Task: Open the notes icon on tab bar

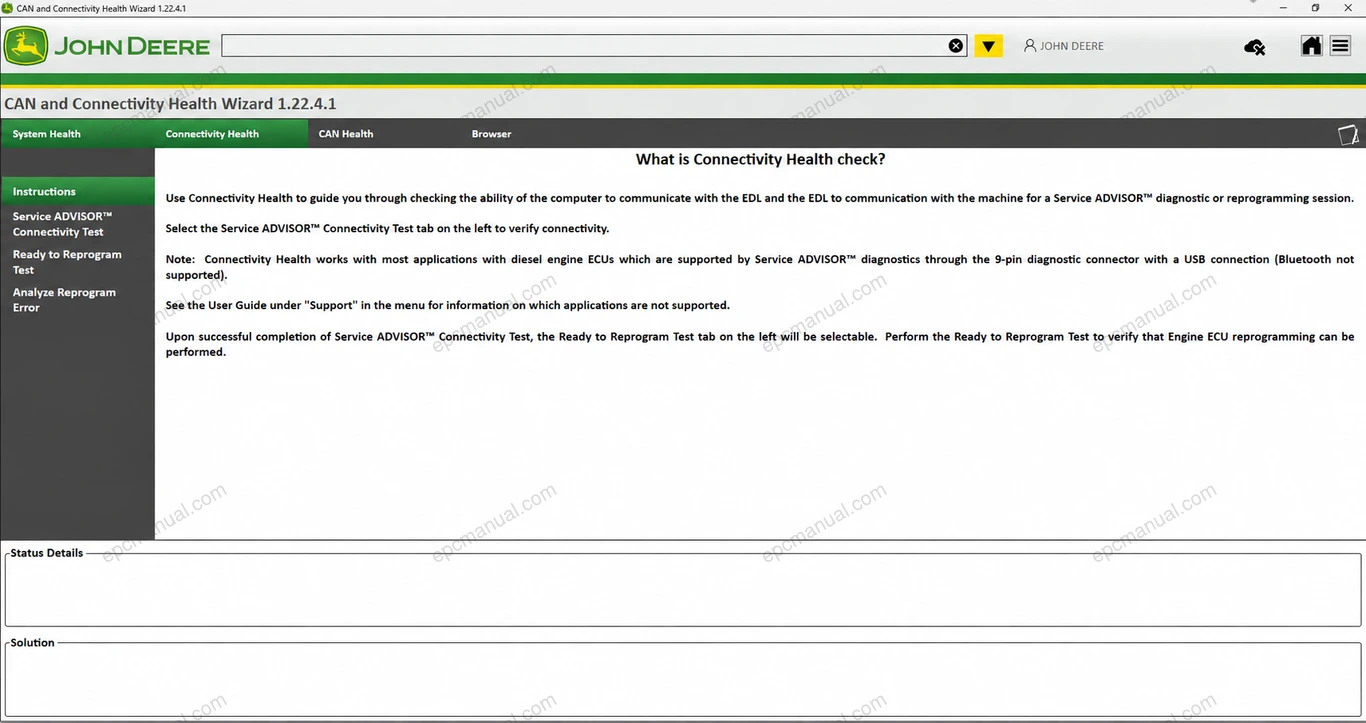Action: (x=1348, y=135)
